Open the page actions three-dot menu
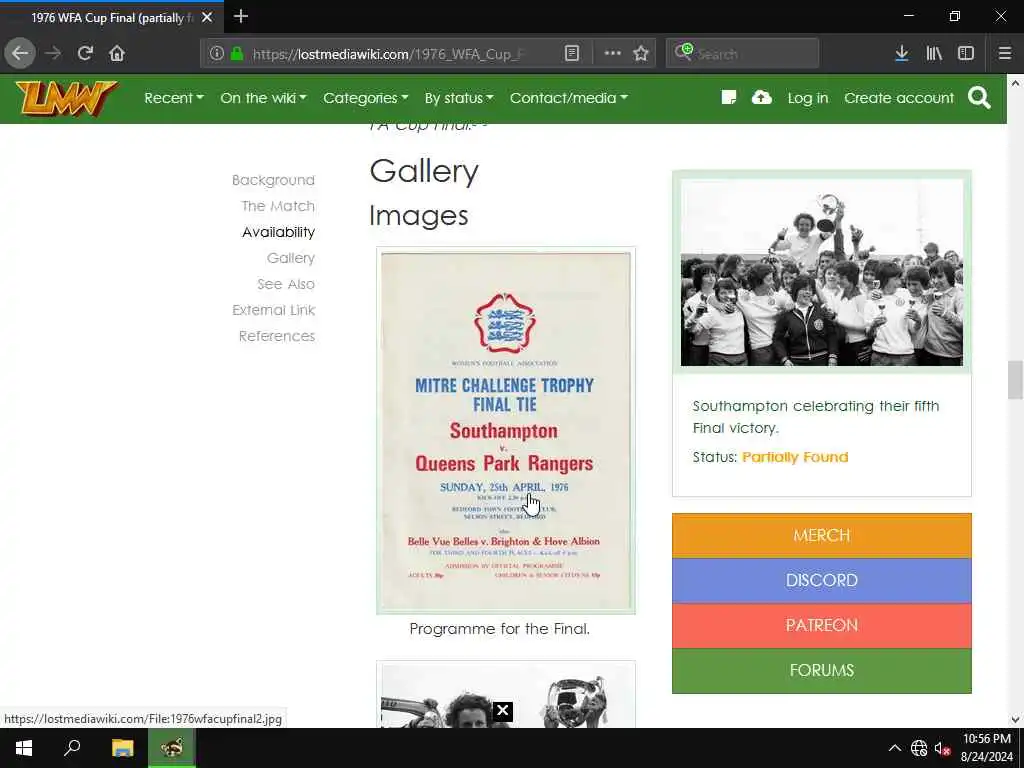 click(x=613, y=54)
